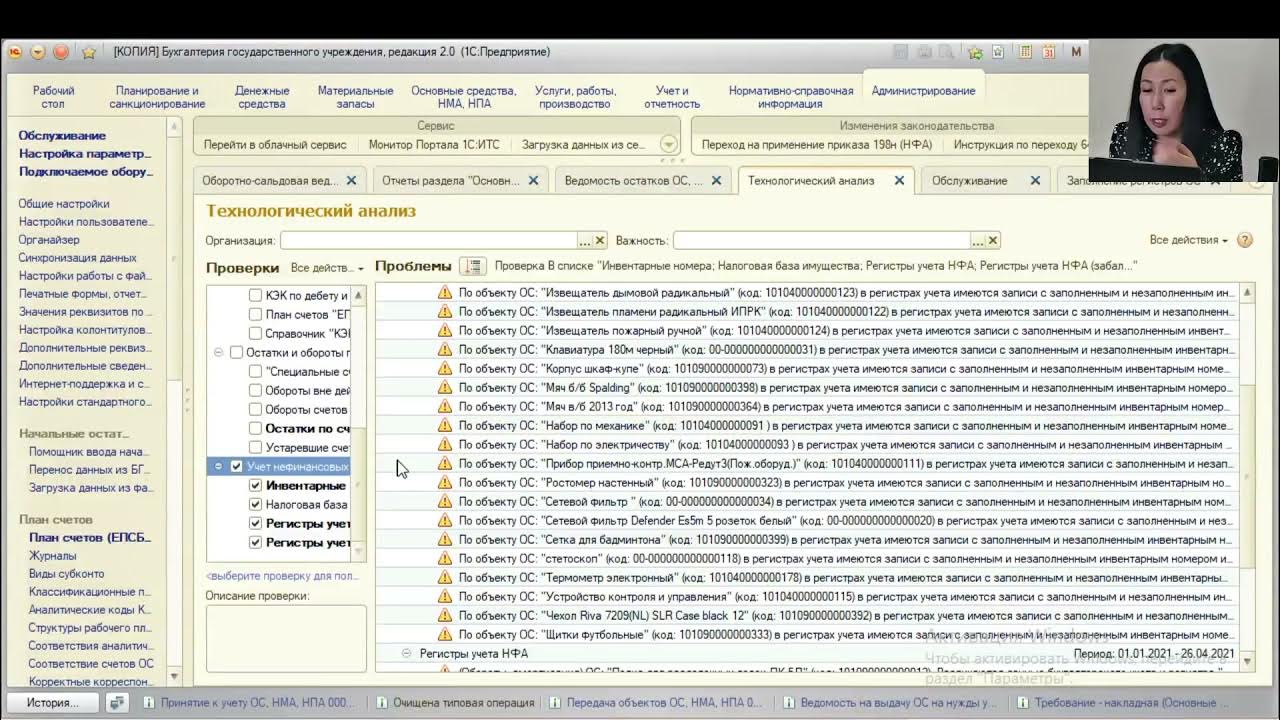Image resolution: width=1280 pixels, height=720 pixels.
Task: Open the calendar icon in top toolbar
Action: [1048, 52]
